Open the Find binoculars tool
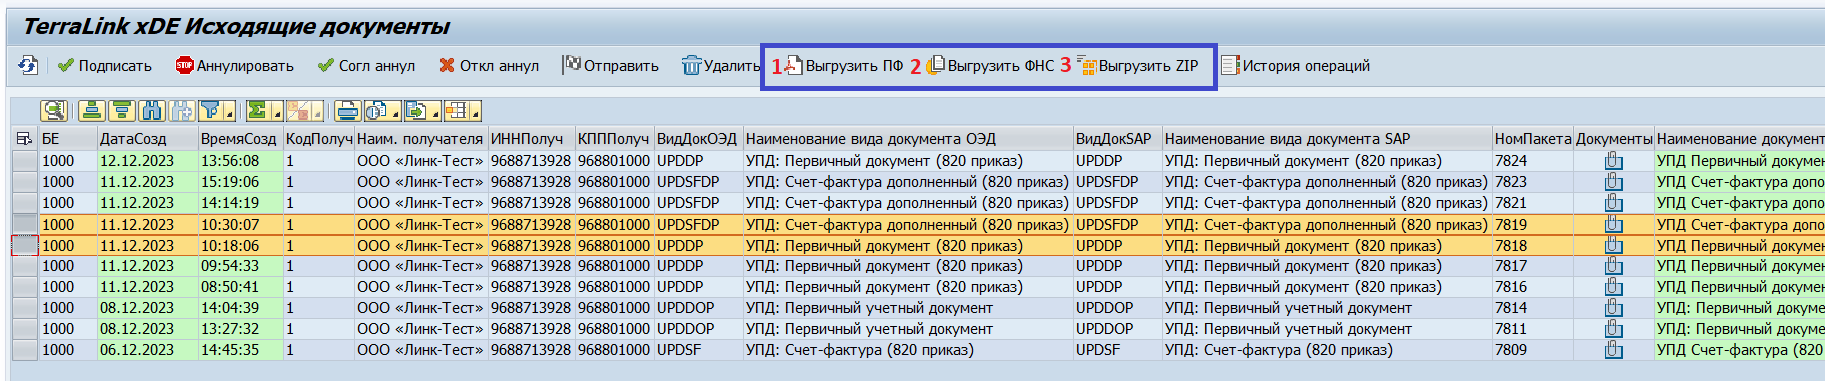This screenshot has width=1825, height=381. click(152, 110)
